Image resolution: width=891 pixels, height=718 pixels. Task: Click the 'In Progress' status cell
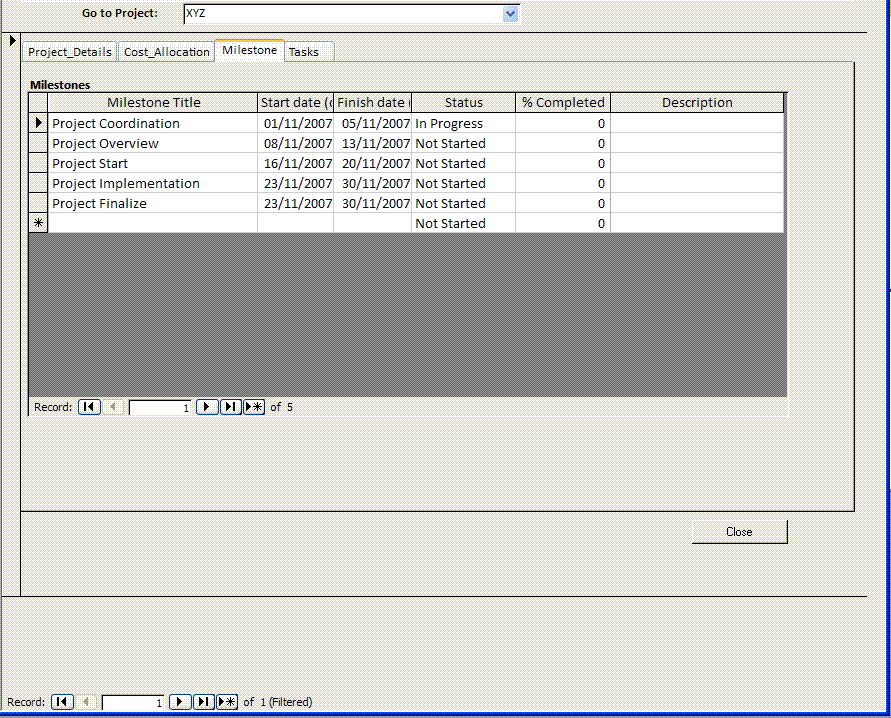pos(464,123)
